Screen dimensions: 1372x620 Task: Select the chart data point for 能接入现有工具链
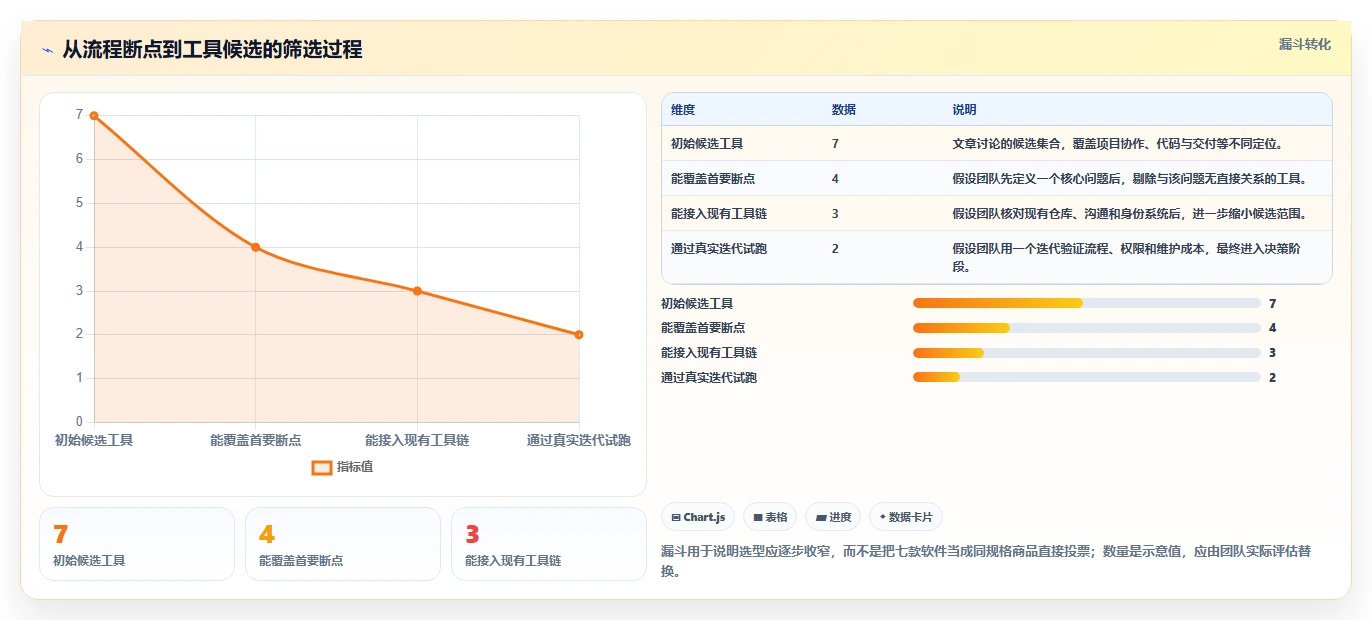pyautogui.click(x=417, y=291)
